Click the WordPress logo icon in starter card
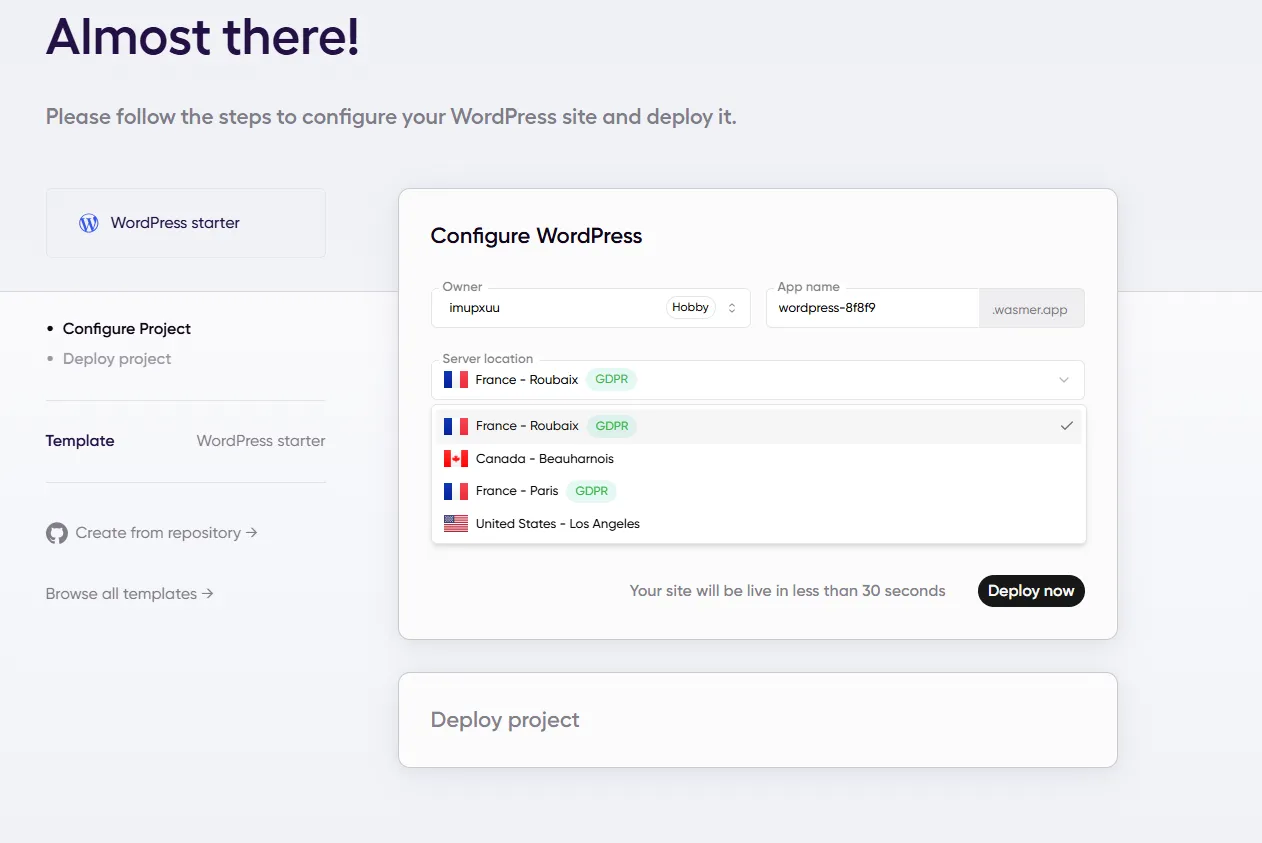The width and height of the screenshot is (1262, 843). [89, 223]
